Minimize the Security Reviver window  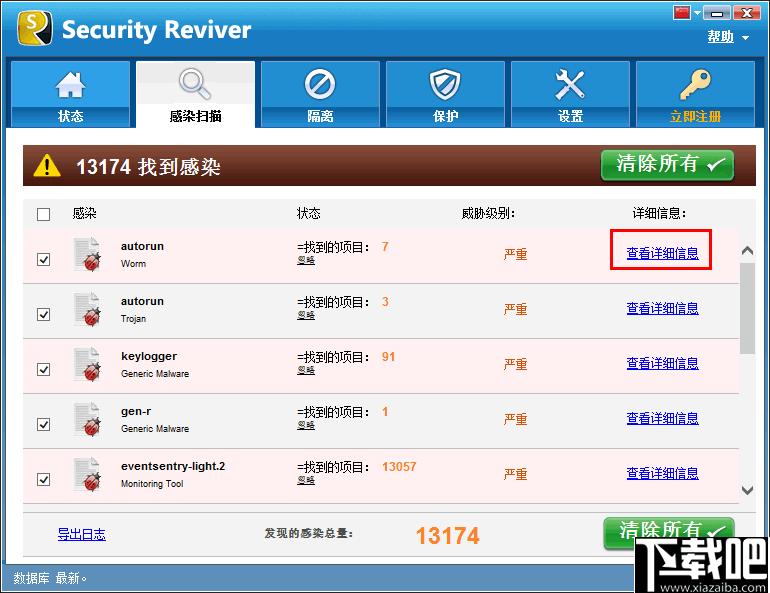point(716,13)
